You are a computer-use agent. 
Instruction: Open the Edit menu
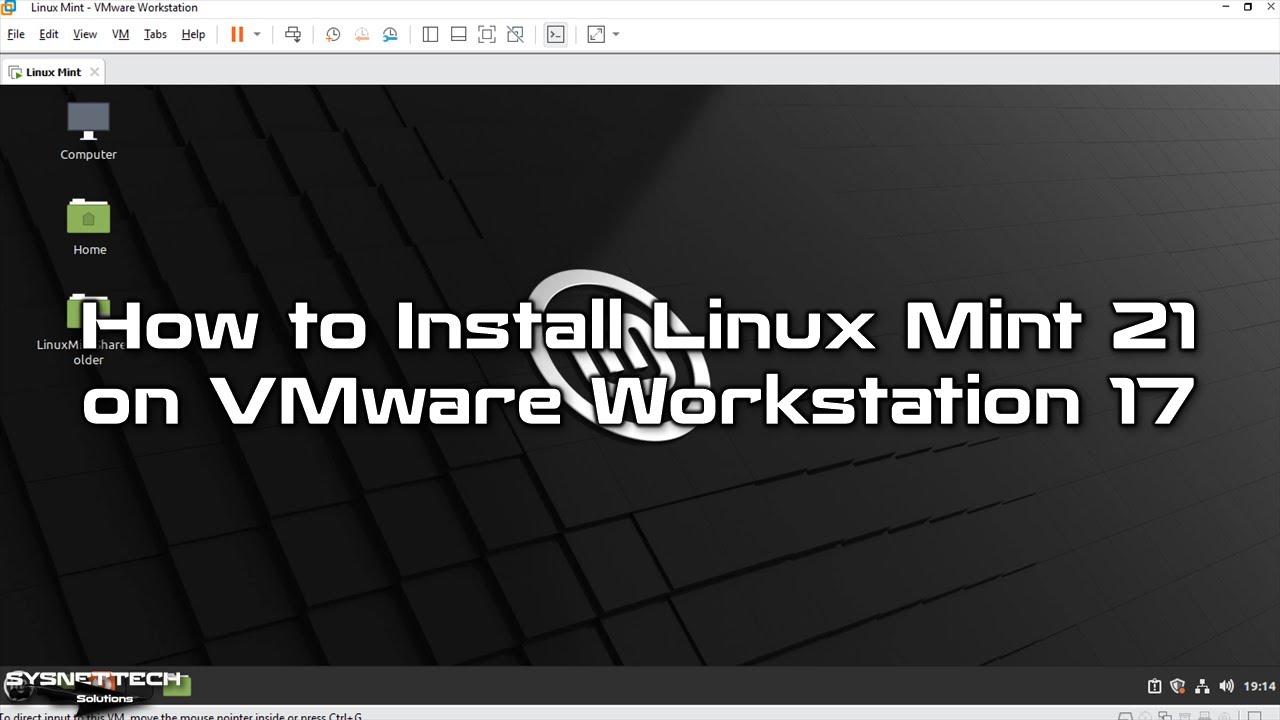pos(49,34)
